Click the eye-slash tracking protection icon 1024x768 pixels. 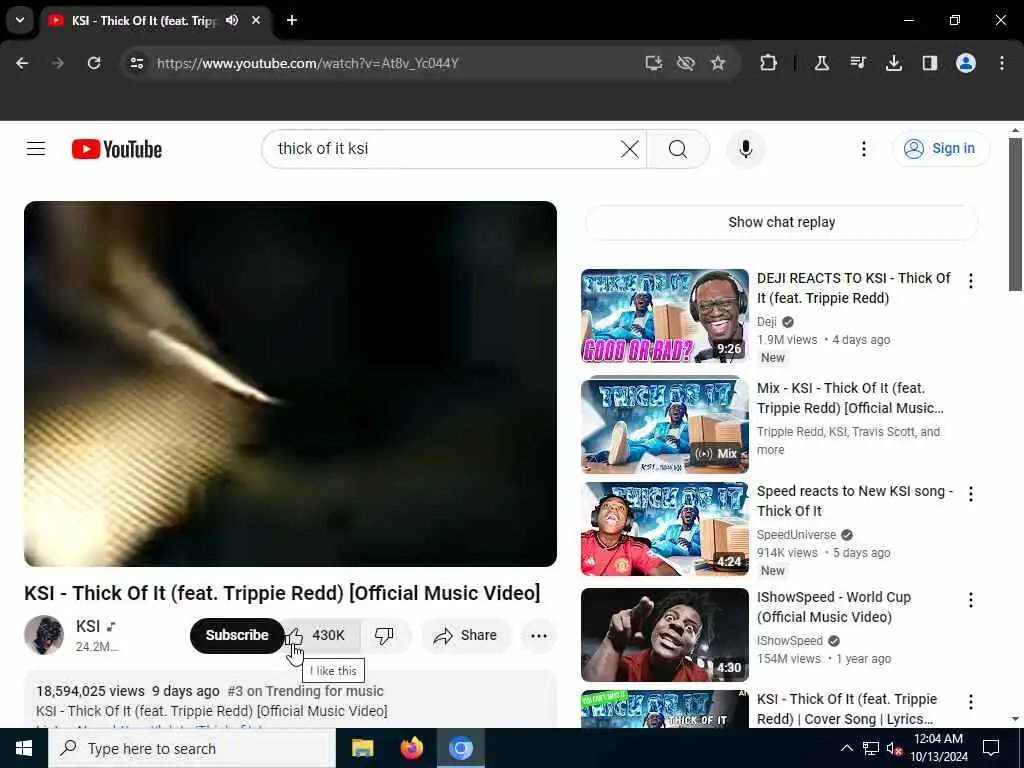tap(685, 63)
